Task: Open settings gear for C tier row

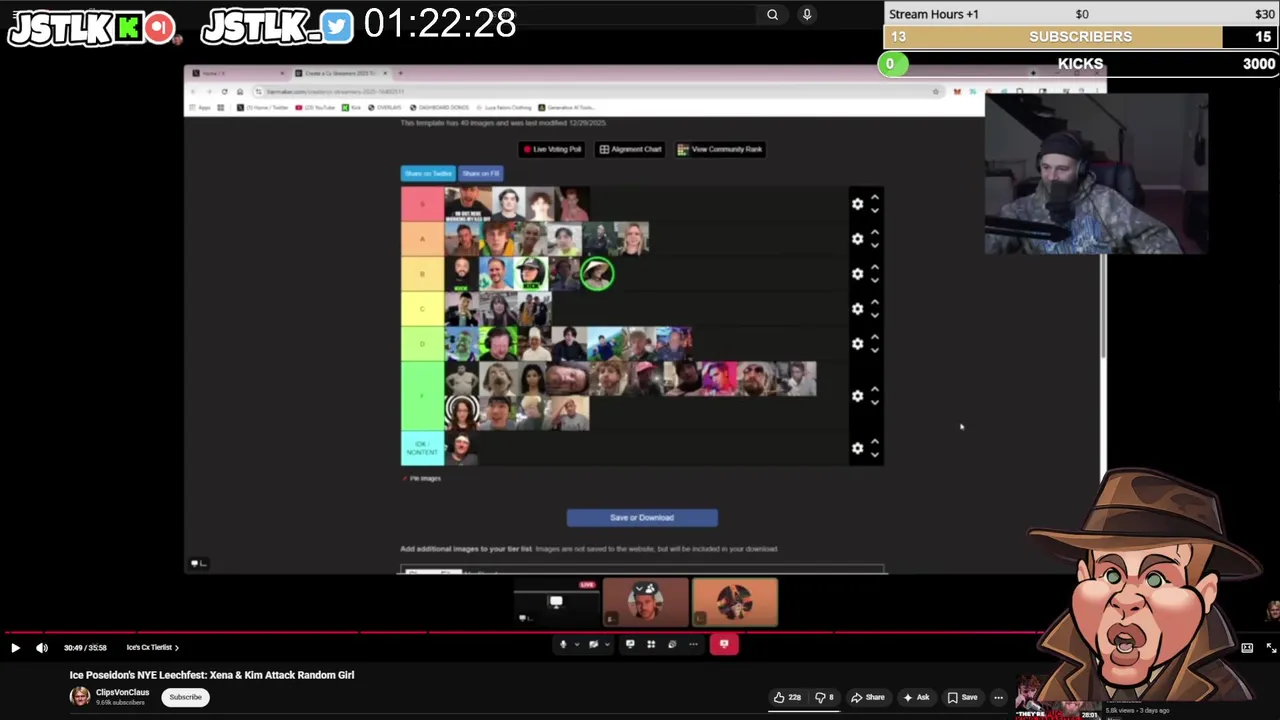Action: click(x=857, y=309)
